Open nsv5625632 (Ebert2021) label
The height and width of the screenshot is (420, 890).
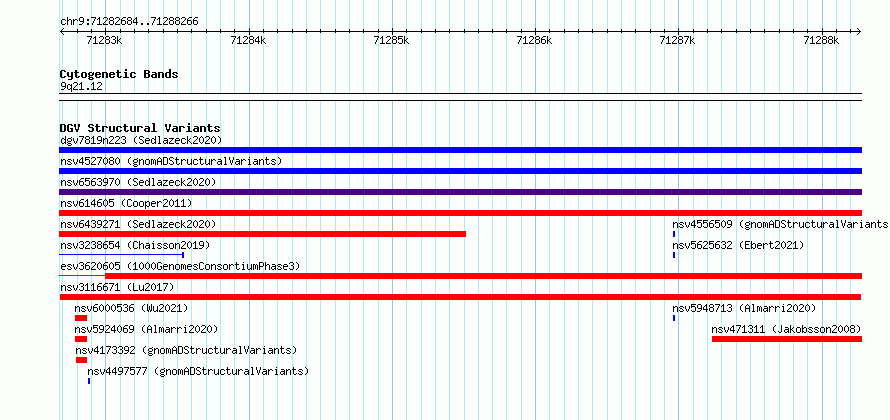[738, 245]
